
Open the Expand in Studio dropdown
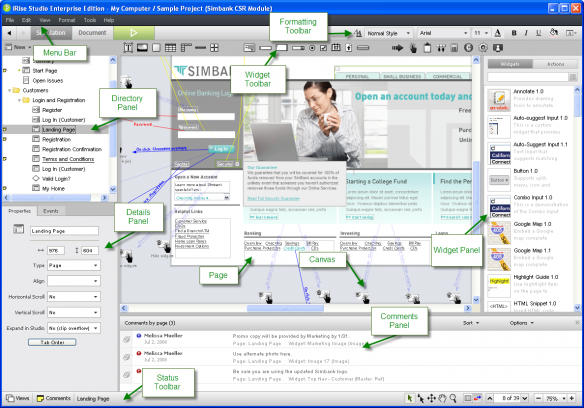click(73, 328)
